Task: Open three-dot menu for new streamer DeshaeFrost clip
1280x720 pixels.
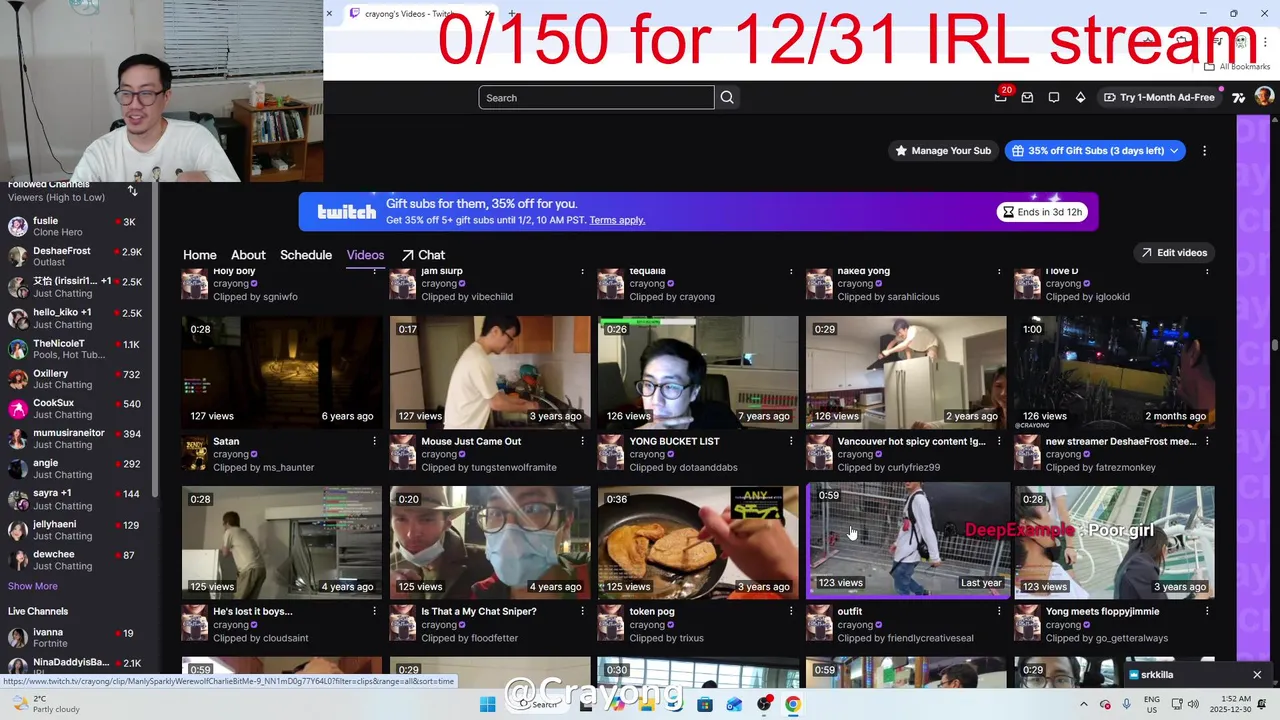Action: [1206, 441]
